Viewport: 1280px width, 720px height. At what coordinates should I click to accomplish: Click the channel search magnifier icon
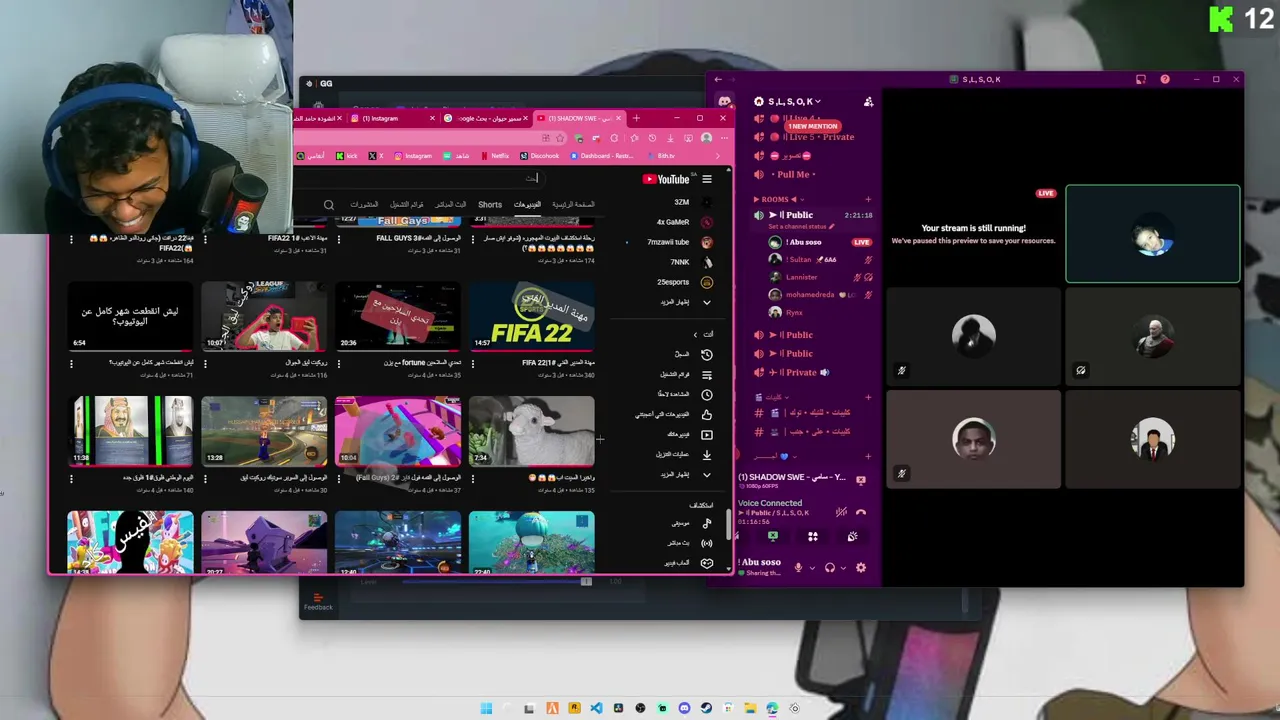(x=329, y=205)
